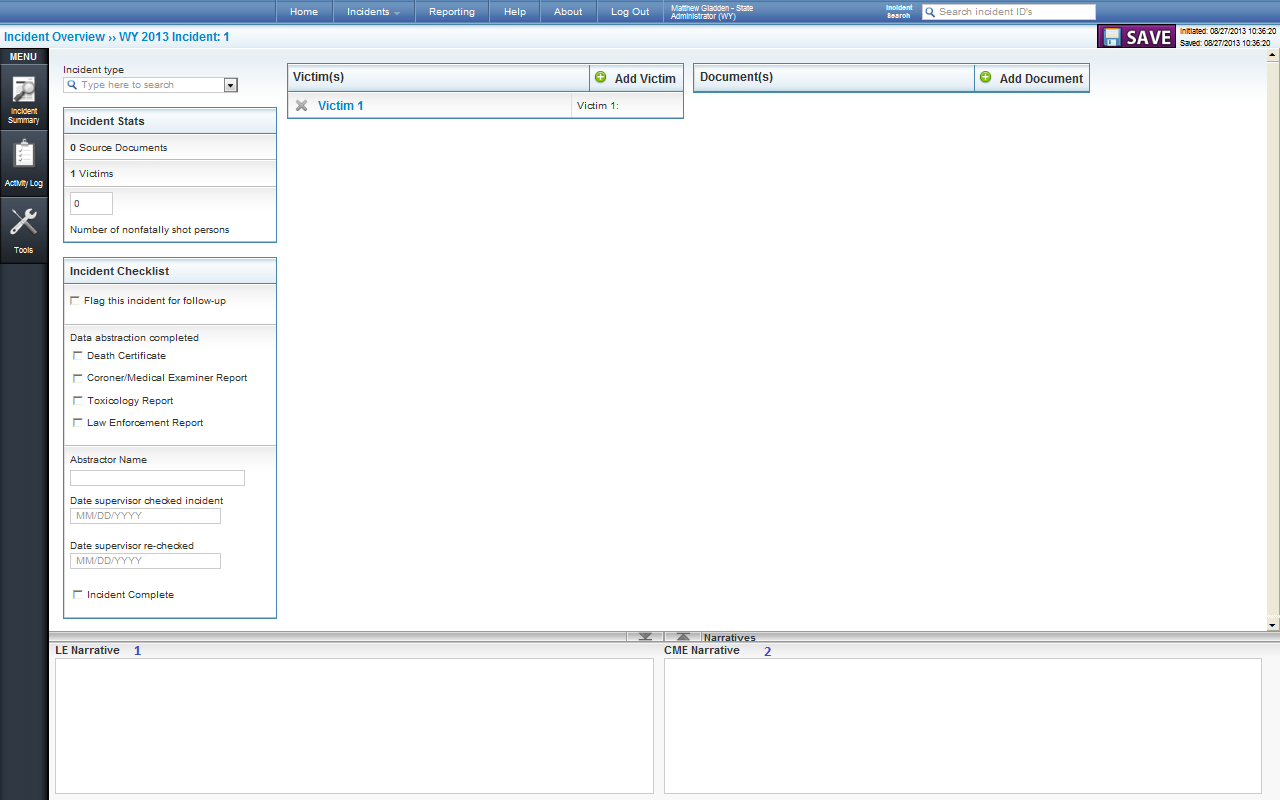Click the Date supervisor re-checked field
The image size is (1280, 800).
pyautogui.click(x=145, y=561)
